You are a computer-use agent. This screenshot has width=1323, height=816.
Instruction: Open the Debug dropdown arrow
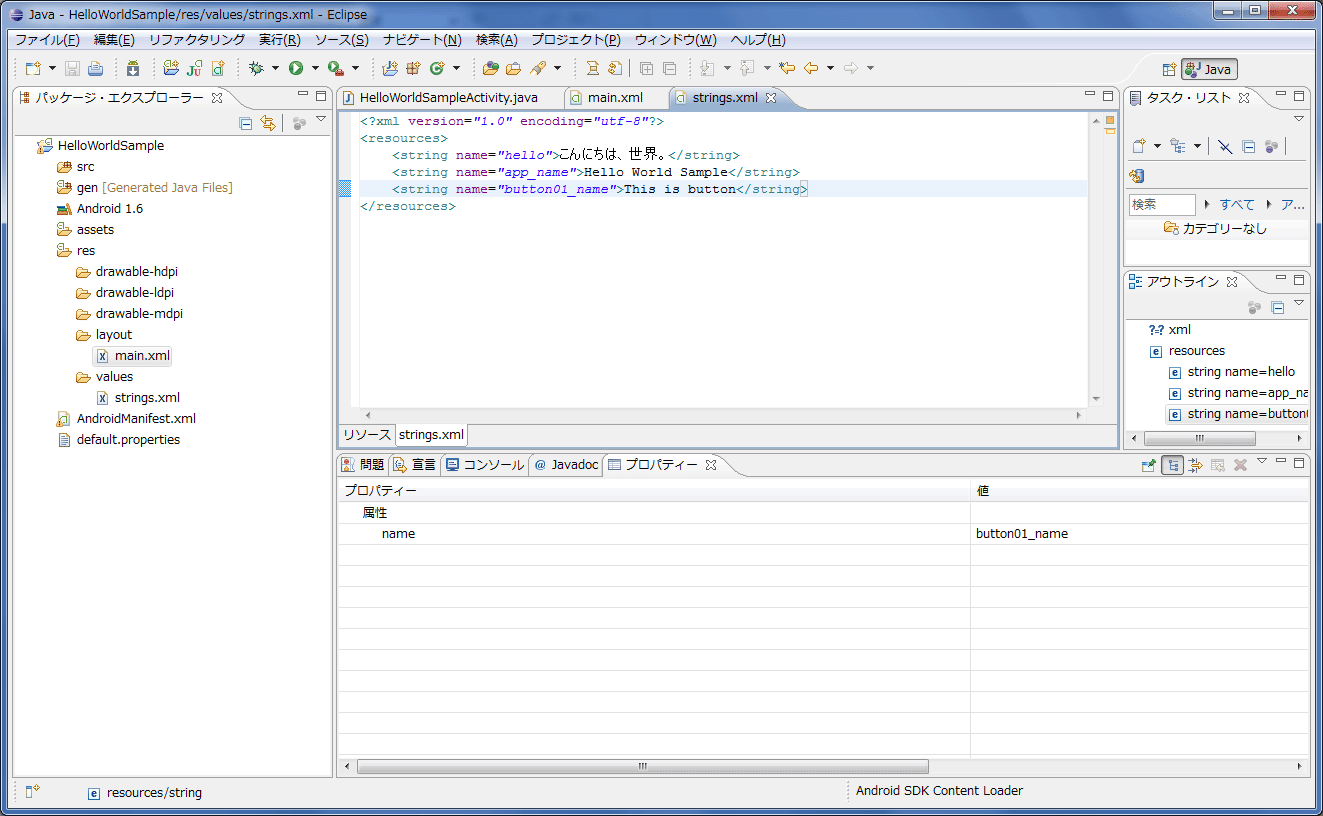[x=275, y=68]
